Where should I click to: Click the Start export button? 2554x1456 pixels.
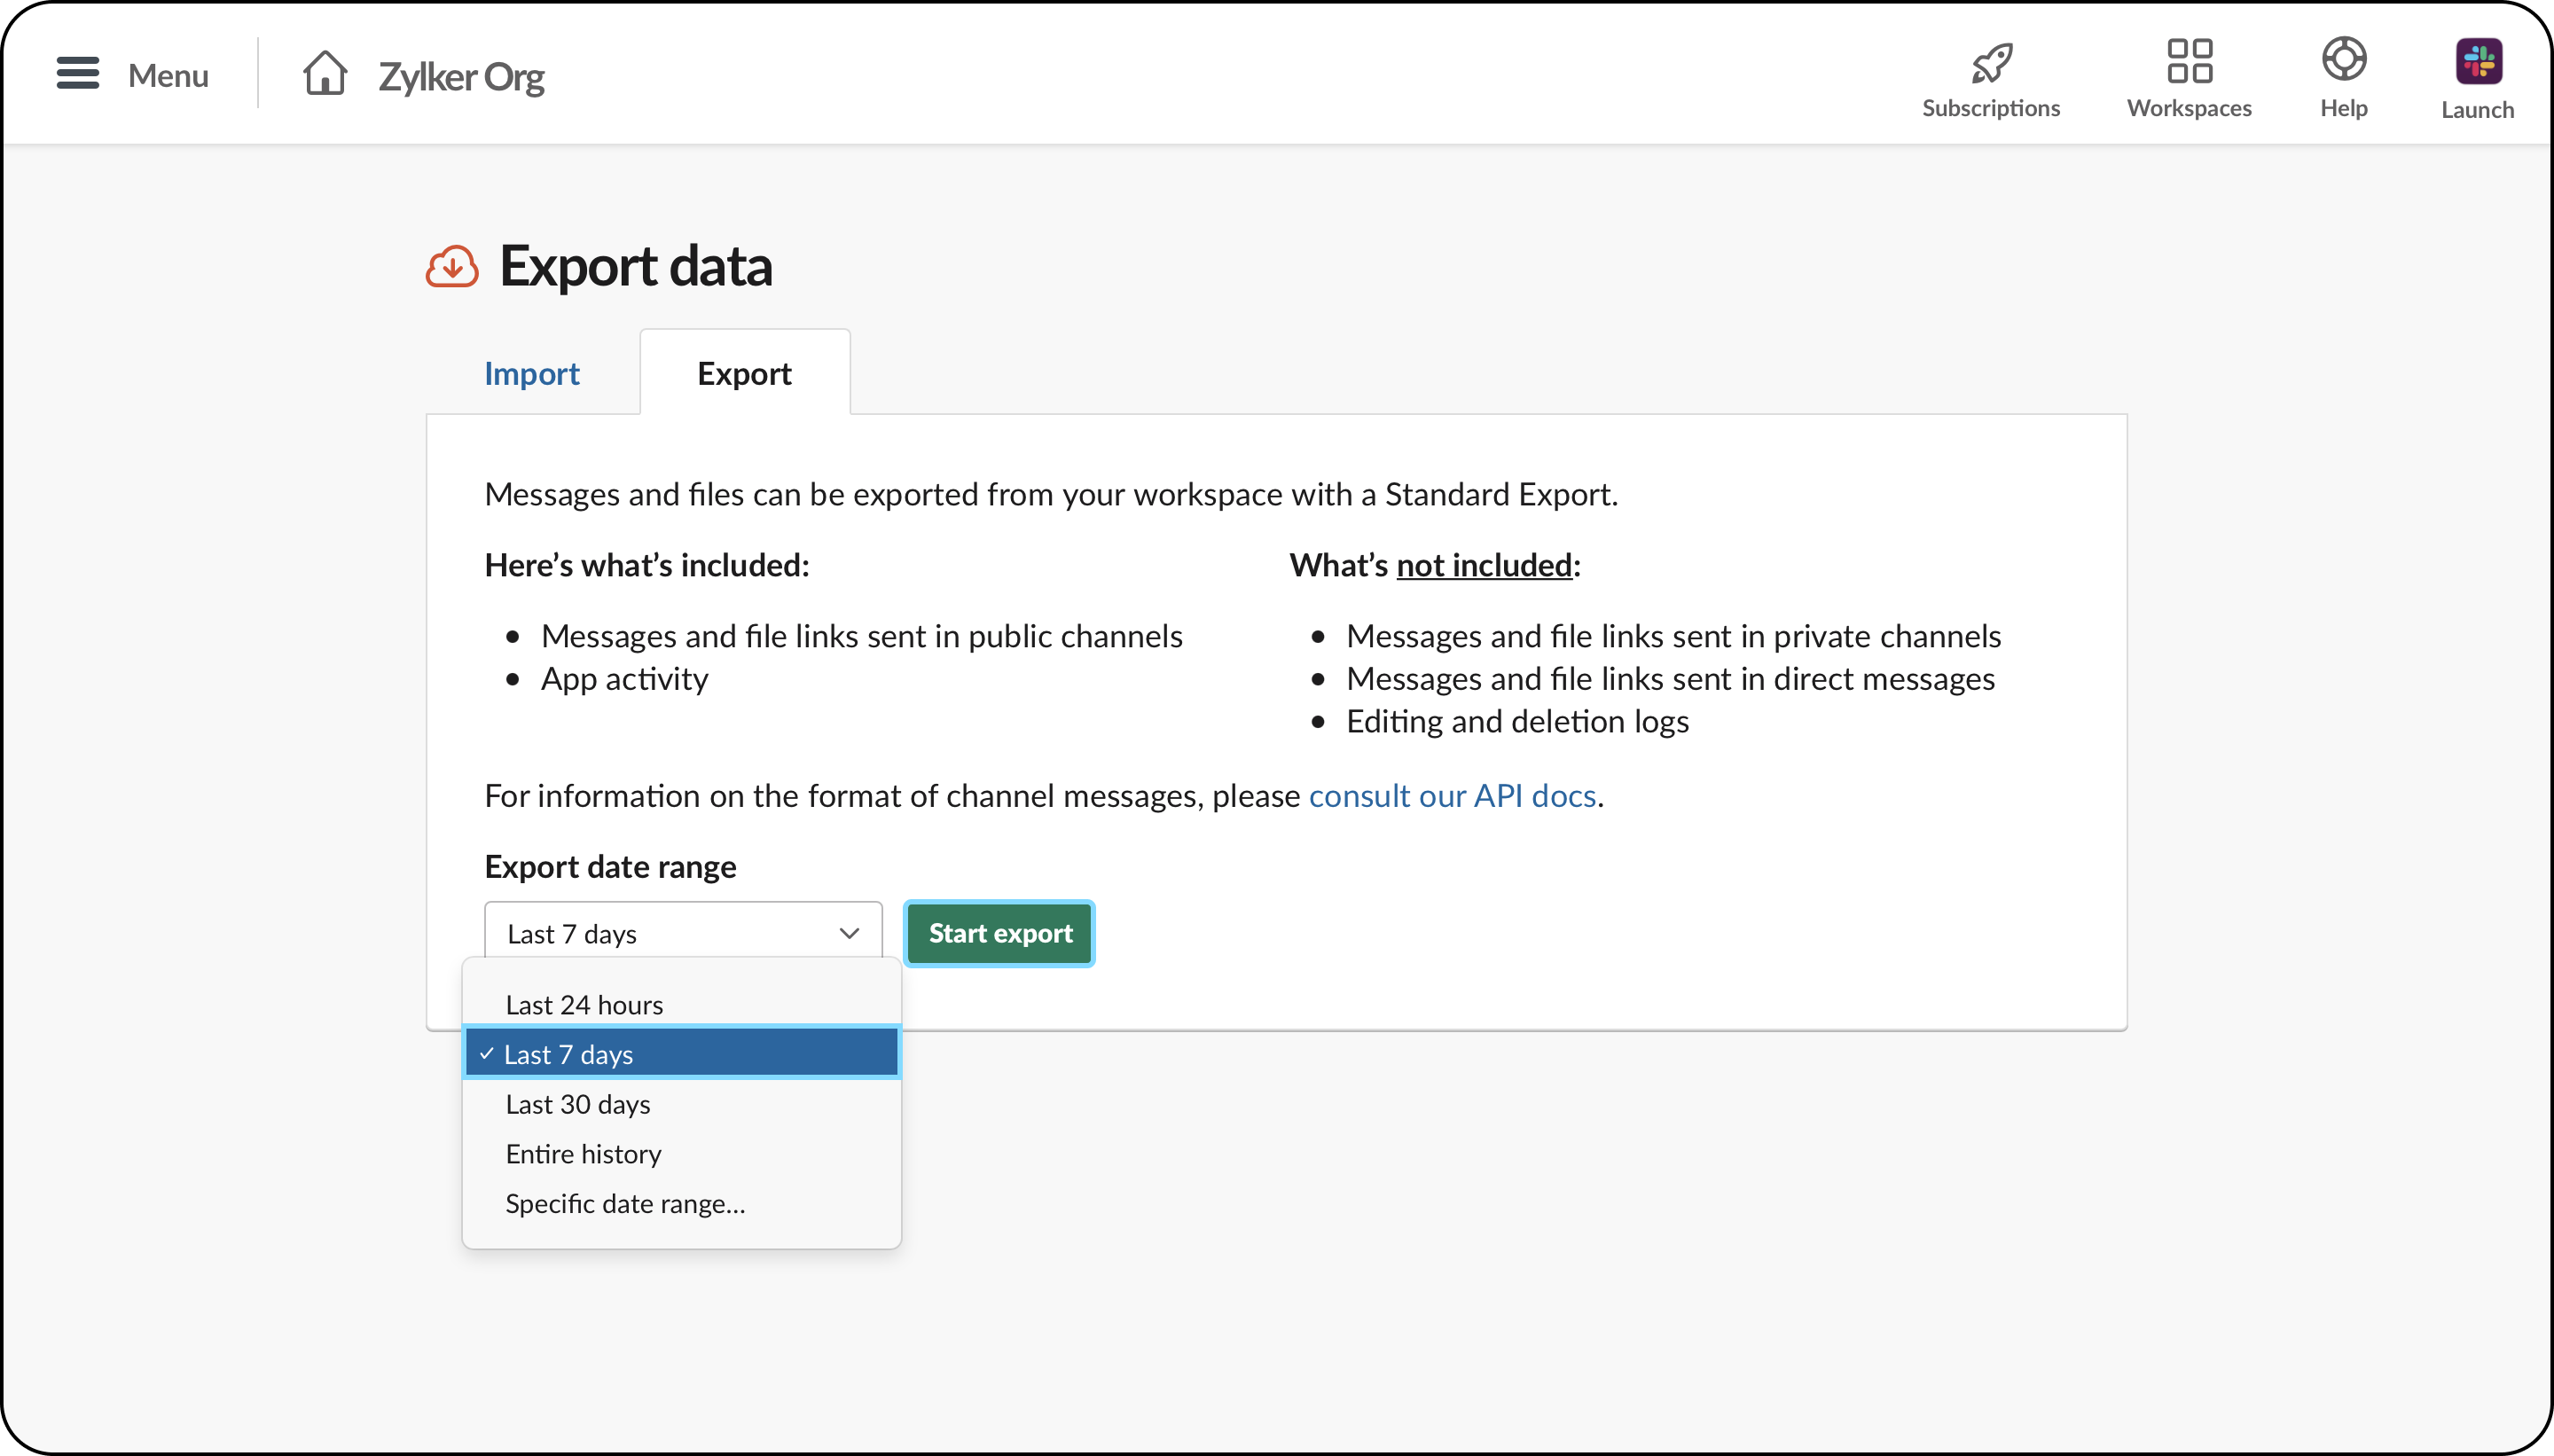pos(999,933)
